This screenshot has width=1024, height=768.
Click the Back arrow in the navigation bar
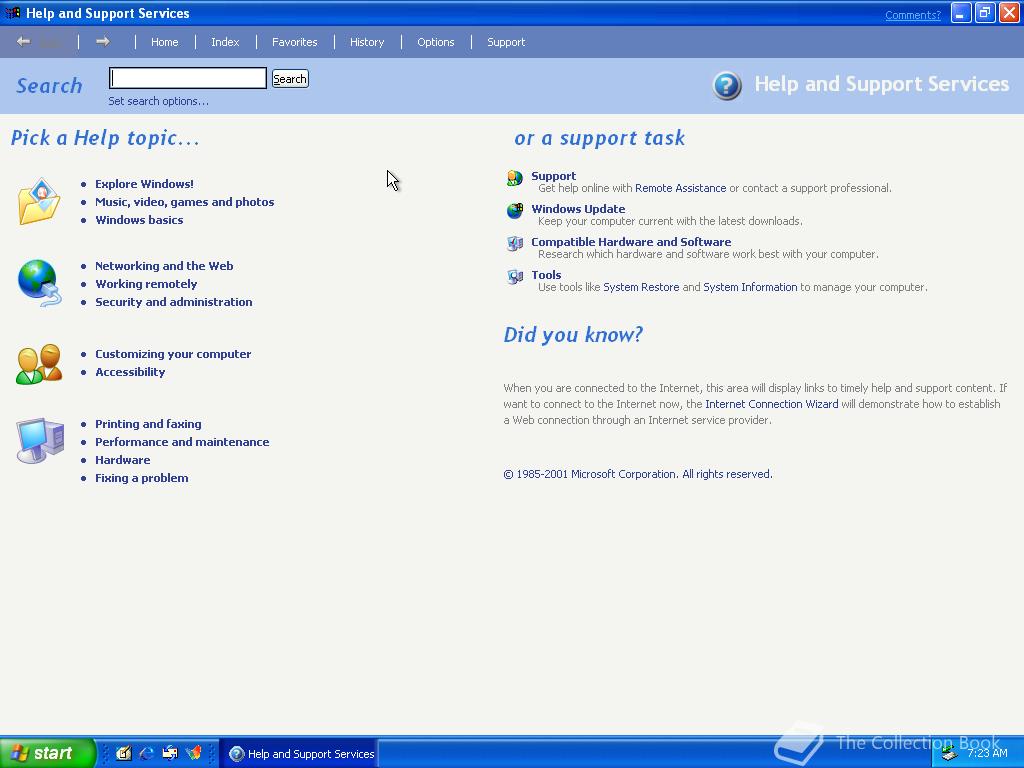[24, 42]
